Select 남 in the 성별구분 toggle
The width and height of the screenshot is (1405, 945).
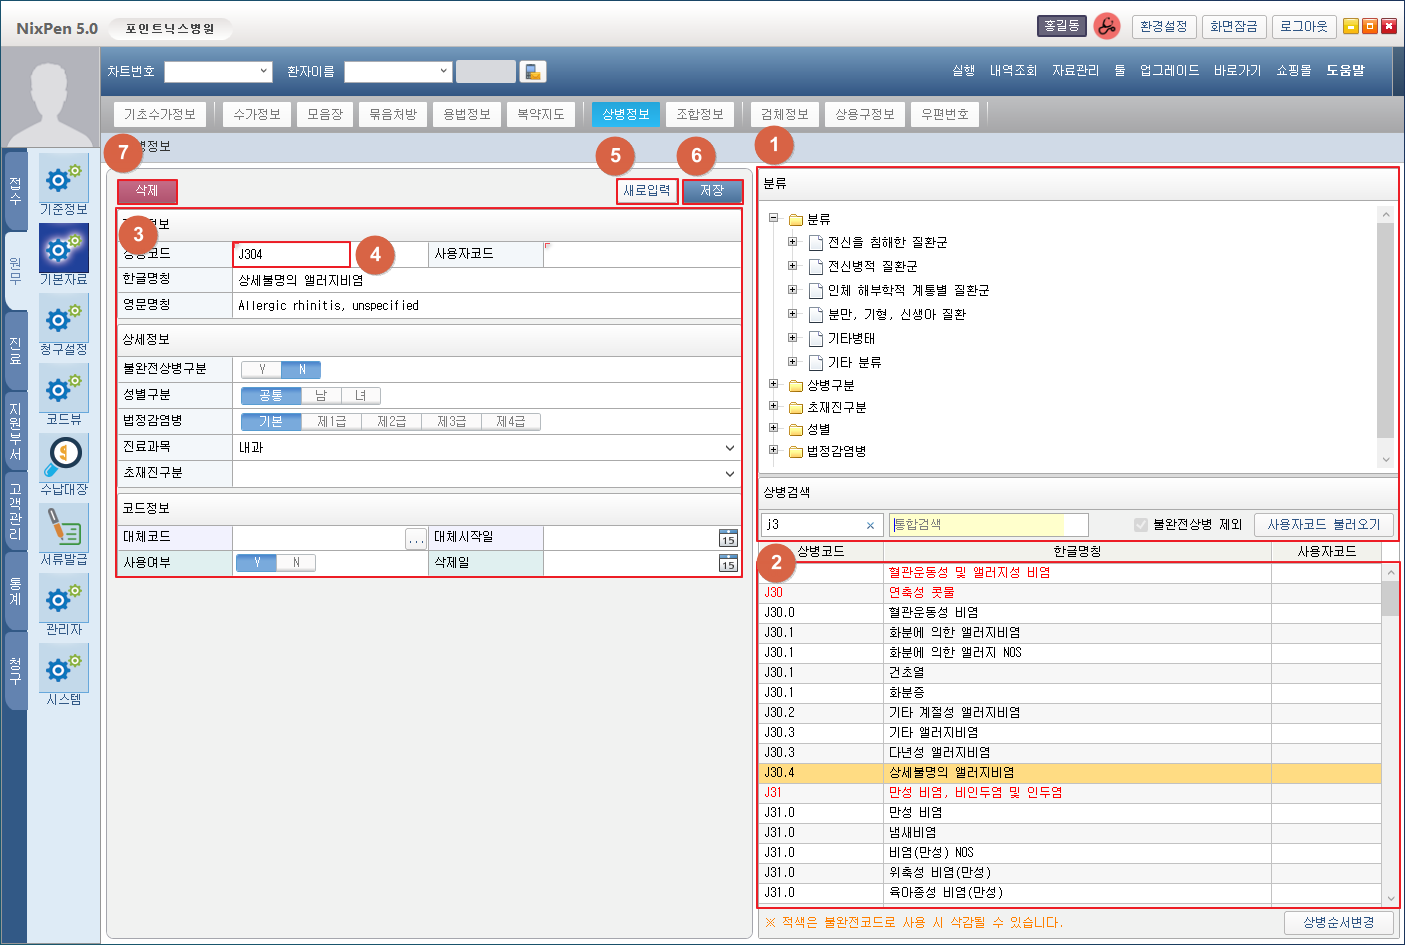coord(321,395)
